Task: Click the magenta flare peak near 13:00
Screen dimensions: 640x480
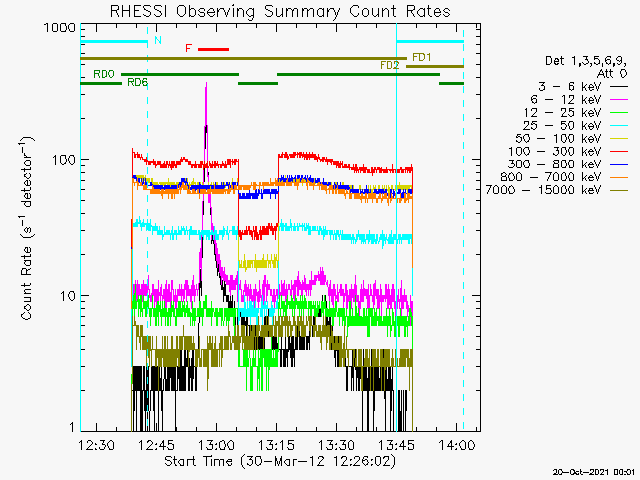Action: click(x=206, y=84)
